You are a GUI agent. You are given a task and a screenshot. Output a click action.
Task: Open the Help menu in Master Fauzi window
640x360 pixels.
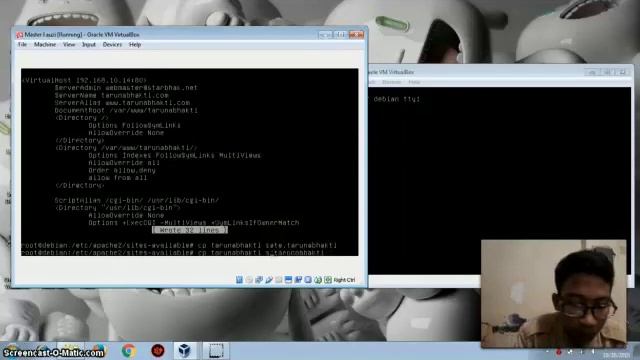point(135,44)
